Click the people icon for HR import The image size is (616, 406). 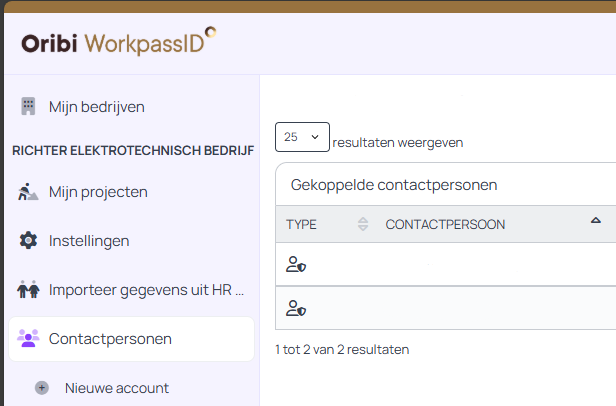coord(28,290)
